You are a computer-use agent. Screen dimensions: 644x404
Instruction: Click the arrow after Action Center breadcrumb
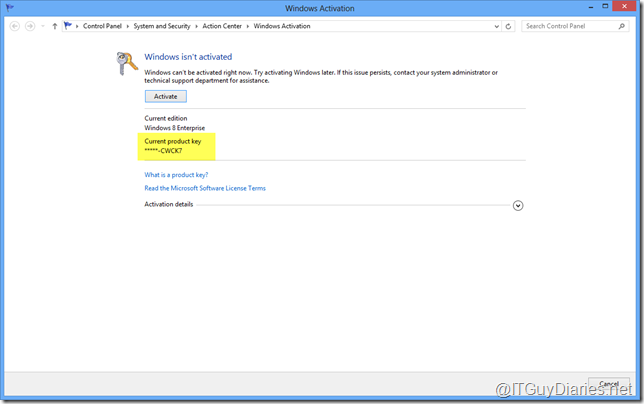coord(248,26)
